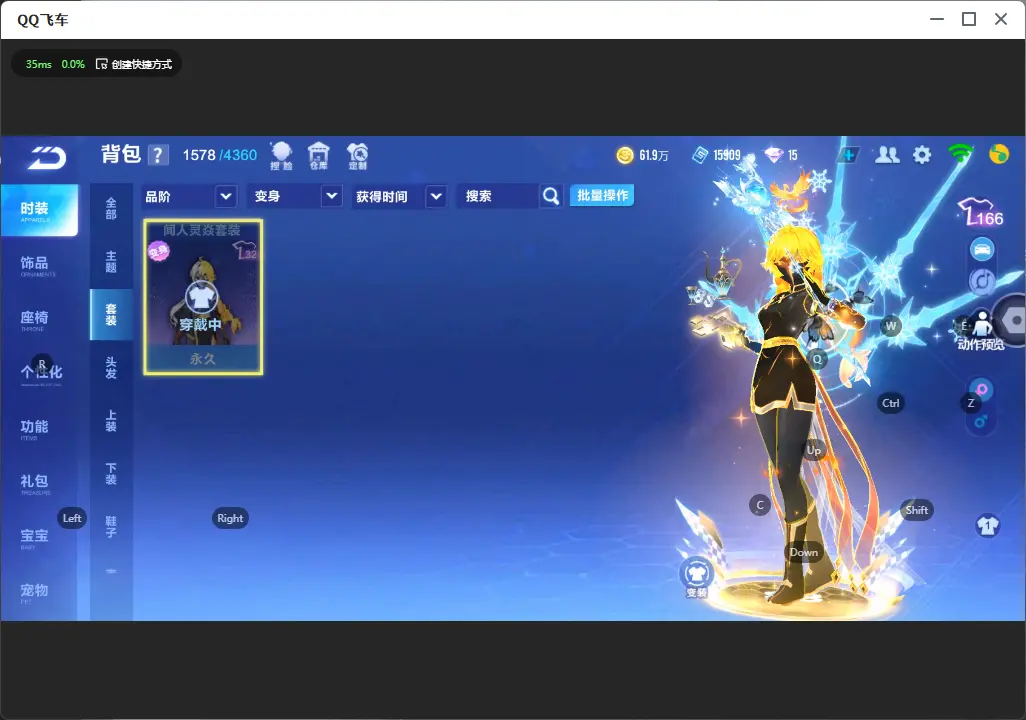Minimize the QQ飞车 window
The image size is (1026, 720).
tap(937, 20)
